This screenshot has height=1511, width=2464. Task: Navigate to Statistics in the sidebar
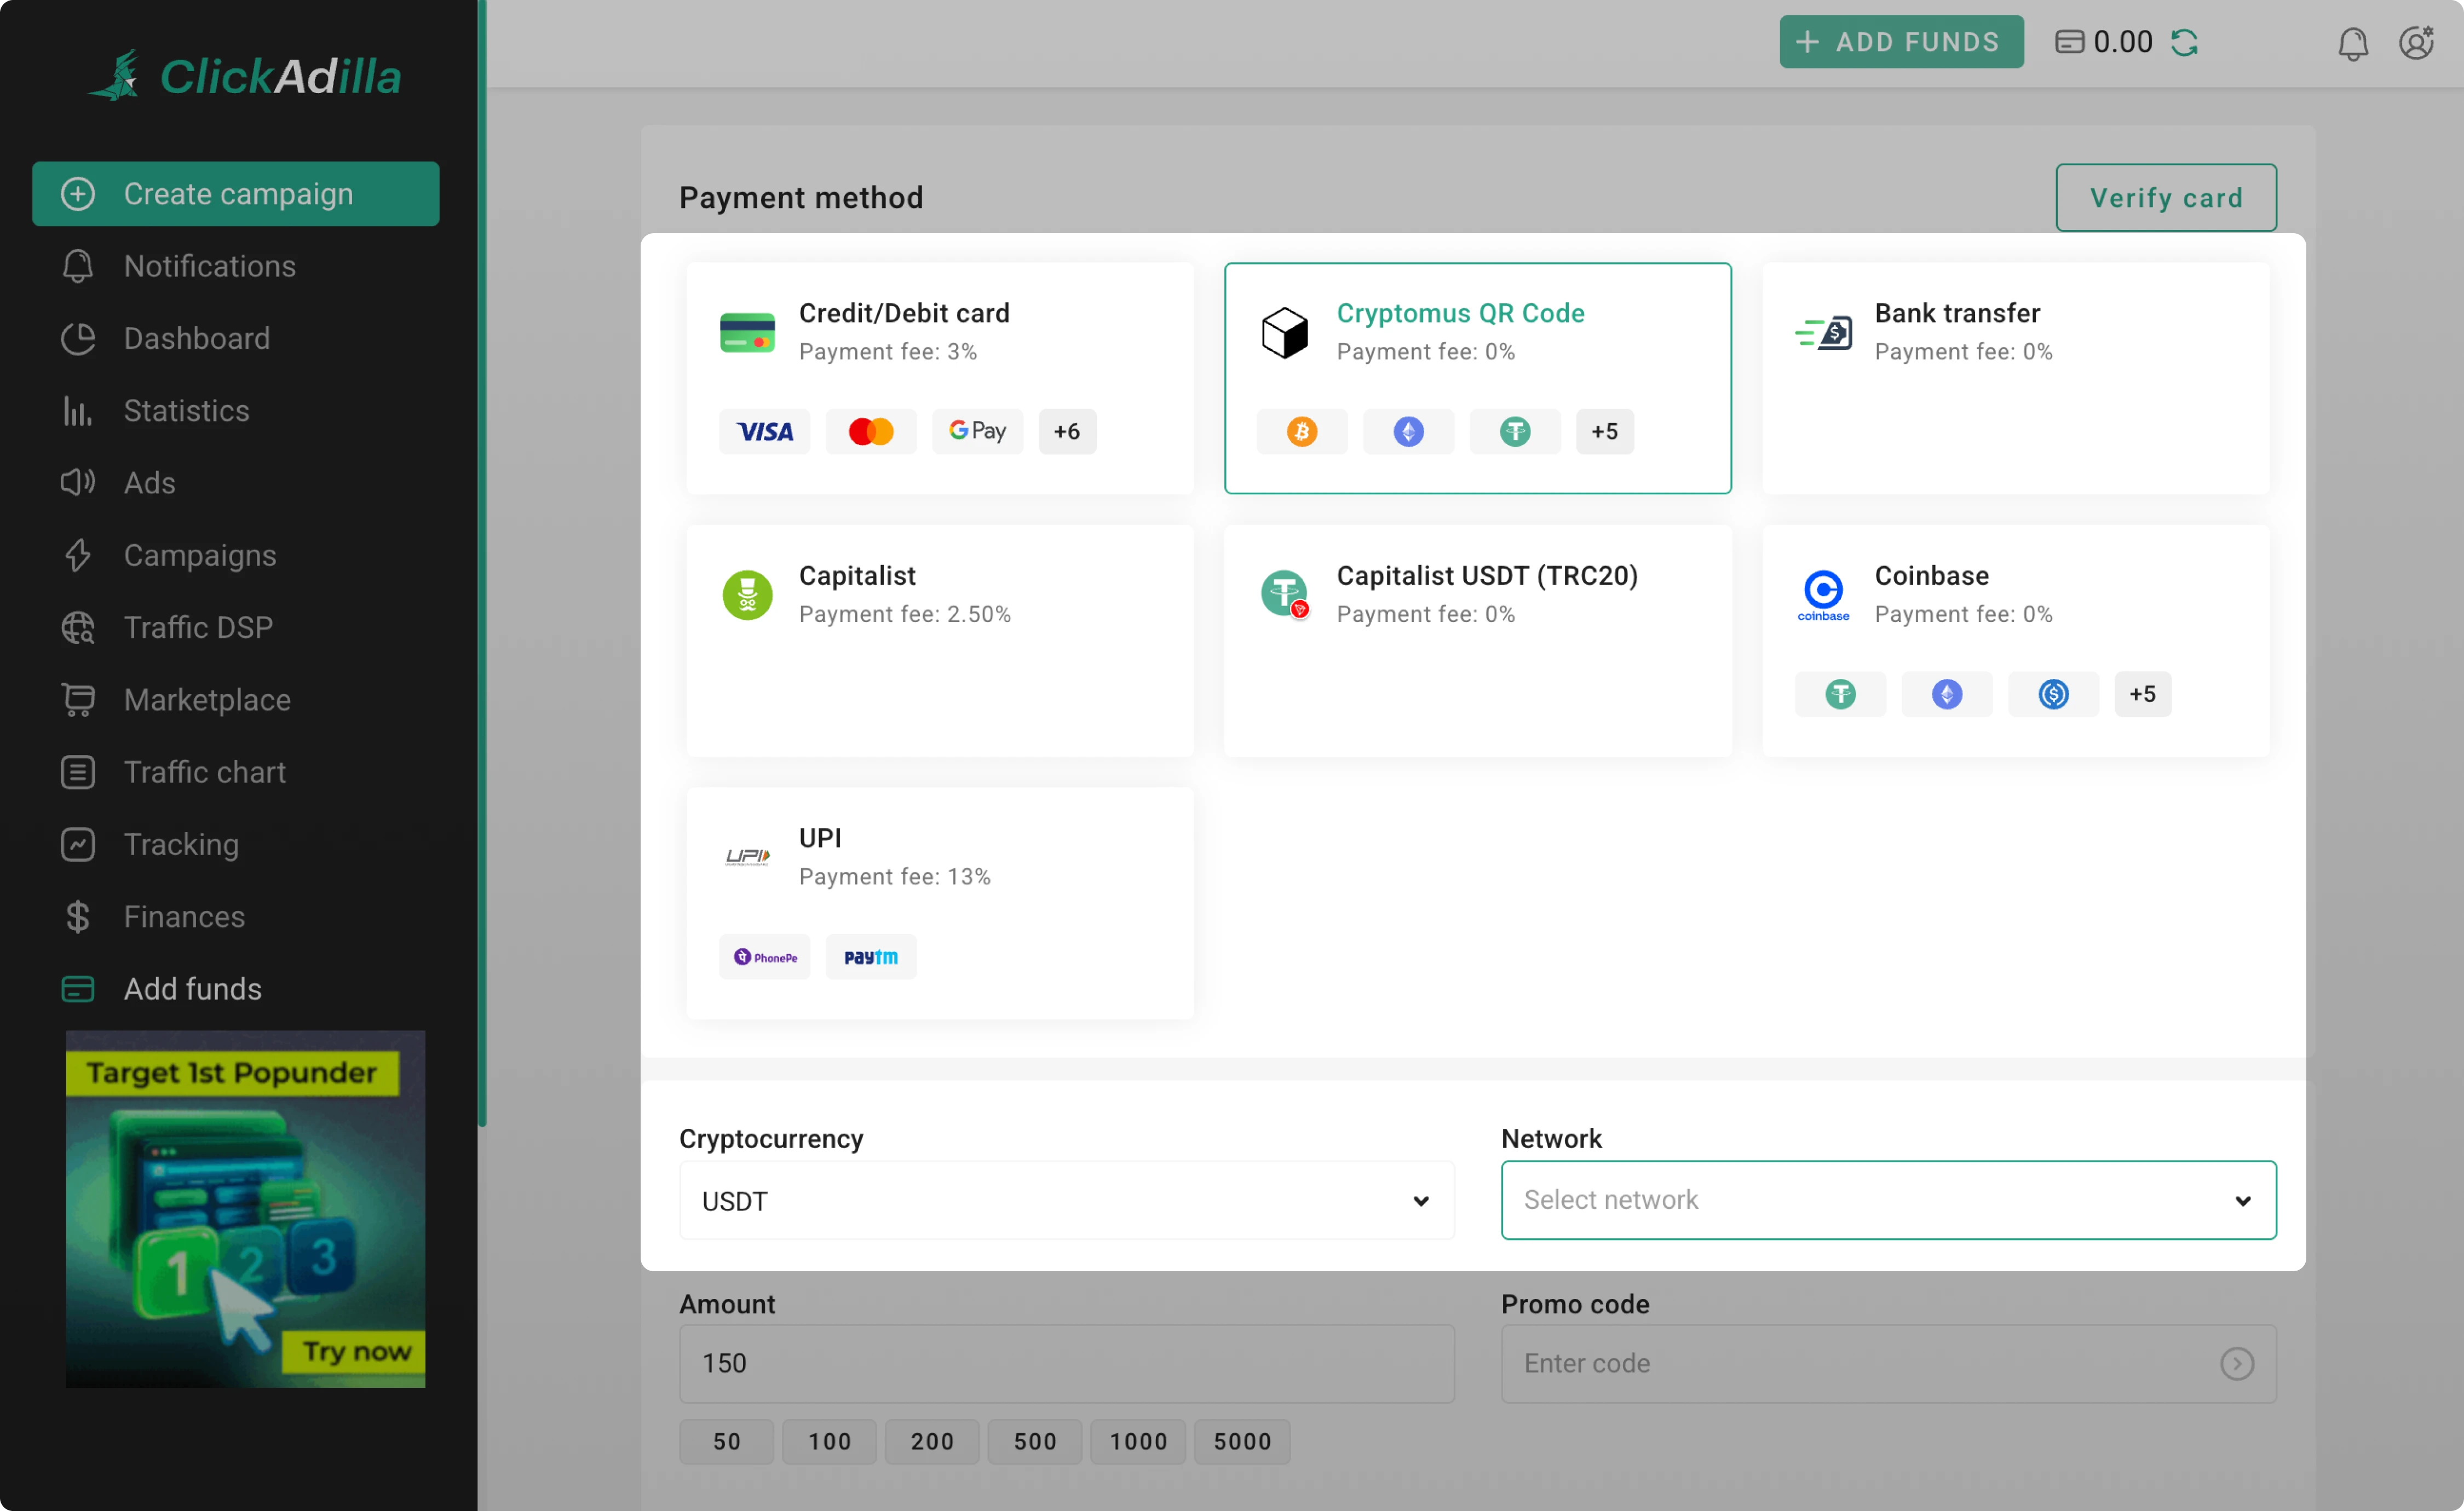click(186, 410)
